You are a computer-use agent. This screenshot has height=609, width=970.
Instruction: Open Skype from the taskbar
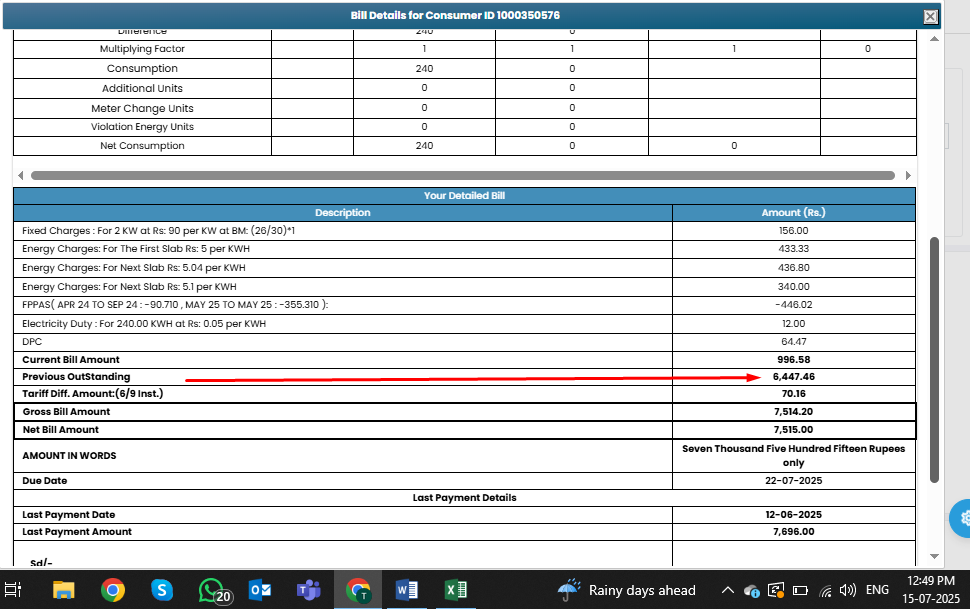click(x=161, y=590)
